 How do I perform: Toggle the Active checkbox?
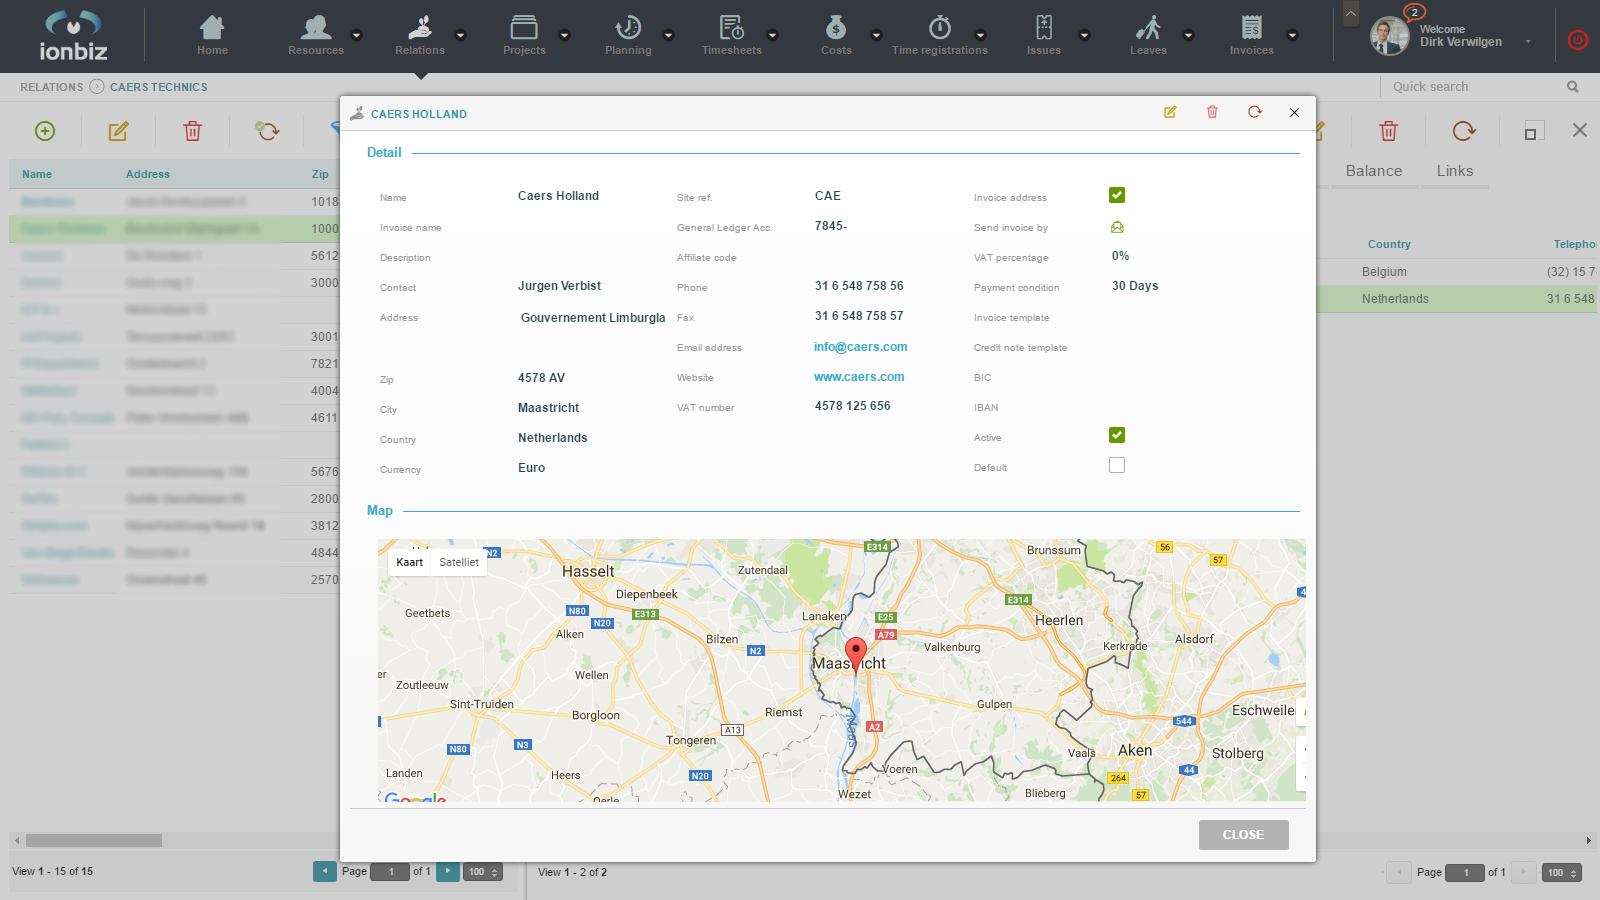point(1117,435)
